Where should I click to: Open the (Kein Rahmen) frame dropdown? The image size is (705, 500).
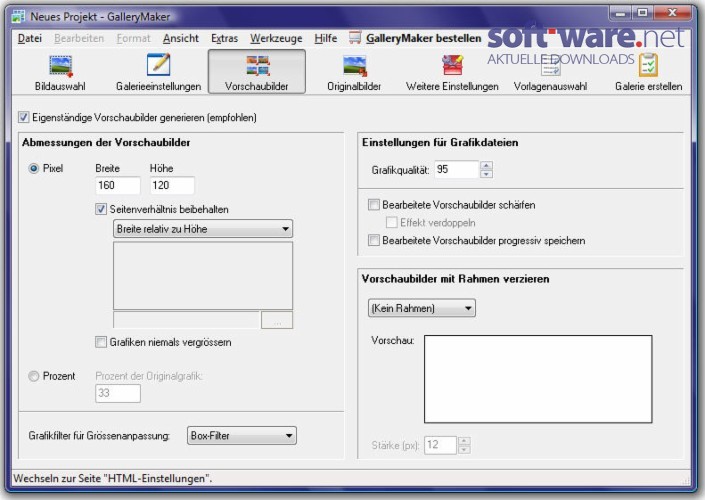422,308
